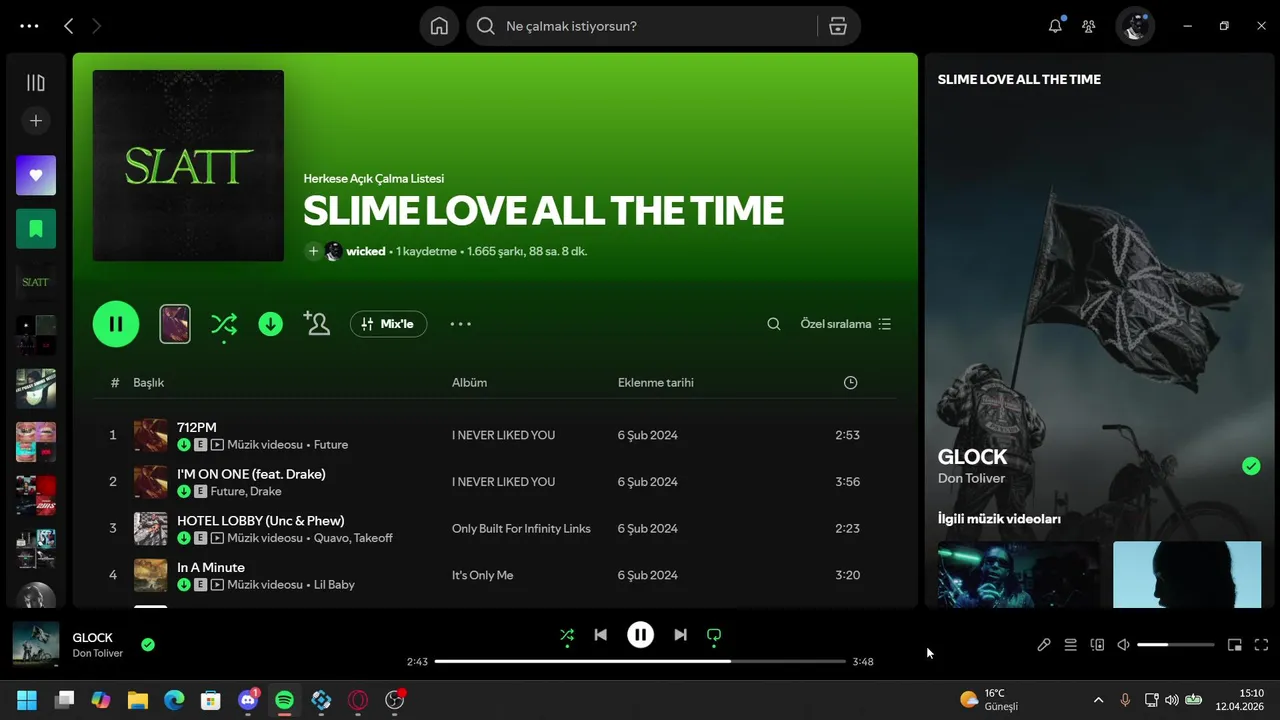Select the 712PM track title

coord(197,427)
